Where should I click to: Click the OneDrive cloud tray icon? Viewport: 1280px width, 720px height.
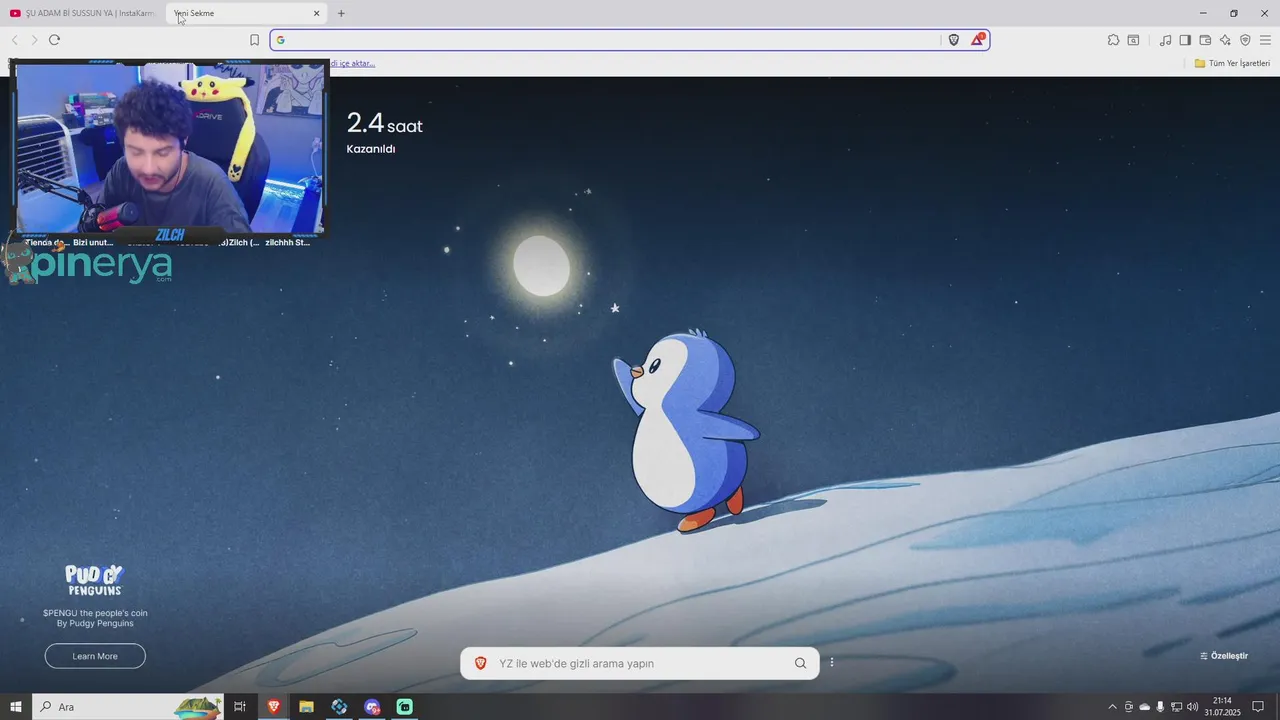point(1145,707)
